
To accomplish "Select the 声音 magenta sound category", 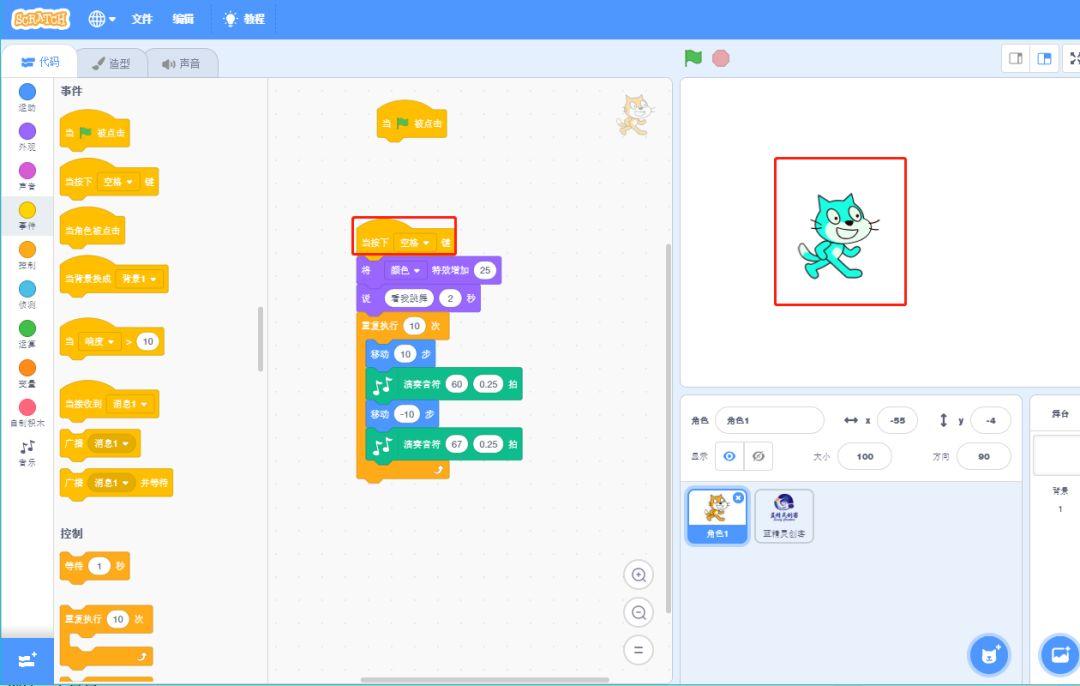I will point(27,176).
